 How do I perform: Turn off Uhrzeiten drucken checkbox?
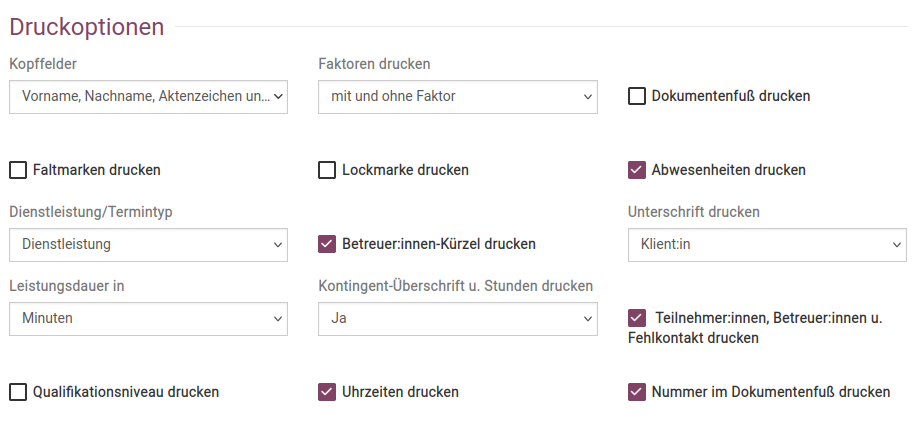327,392
